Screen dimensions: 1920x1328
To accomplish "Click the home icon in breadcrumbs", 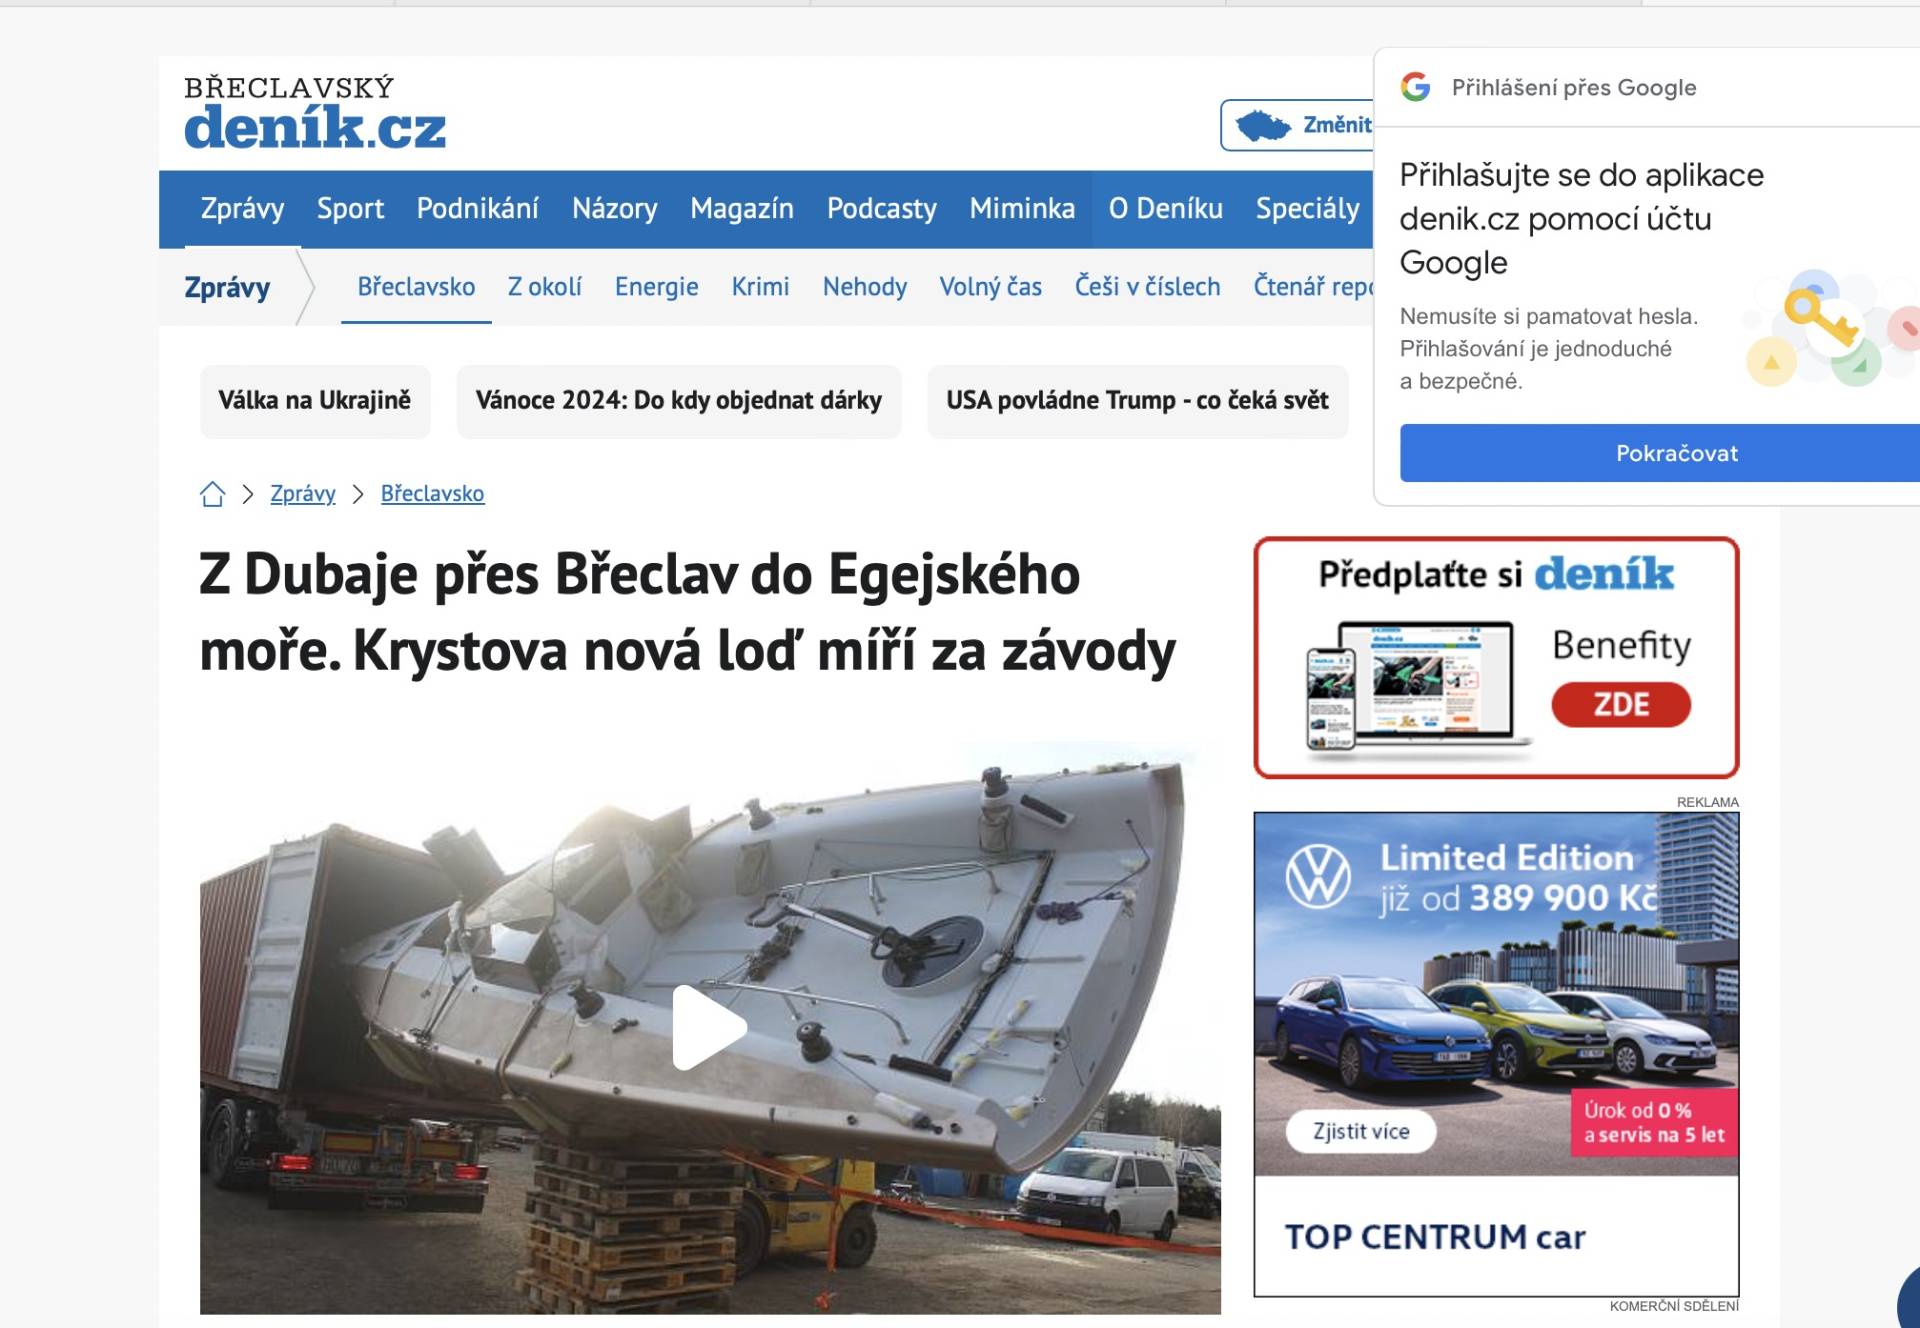I will tap(212, 494).
